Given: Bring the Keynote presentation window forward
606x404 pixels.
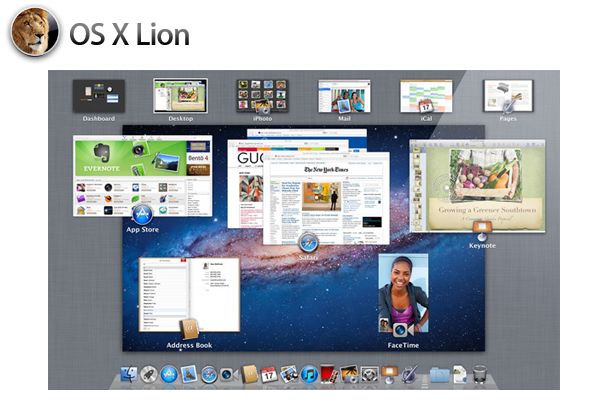Looking at the screenshot, I should point(478,186).
